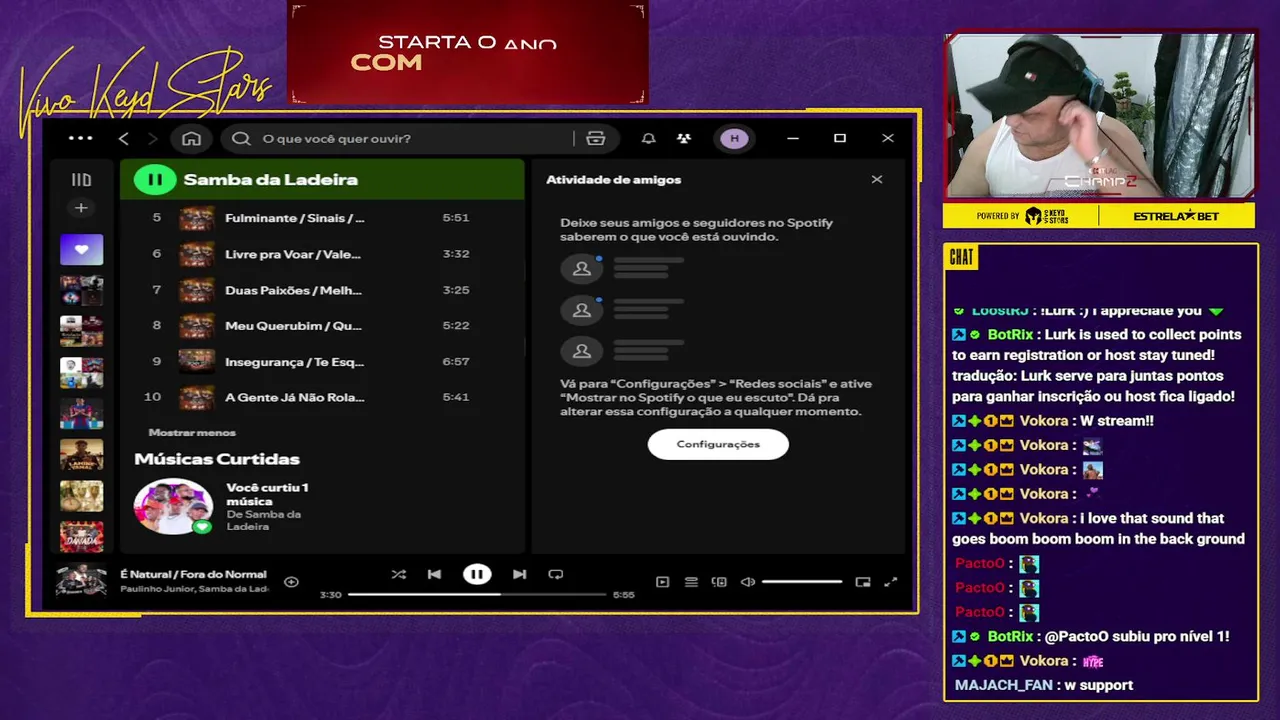Mute with the volume speaker icon

click(x=748, y=582)
